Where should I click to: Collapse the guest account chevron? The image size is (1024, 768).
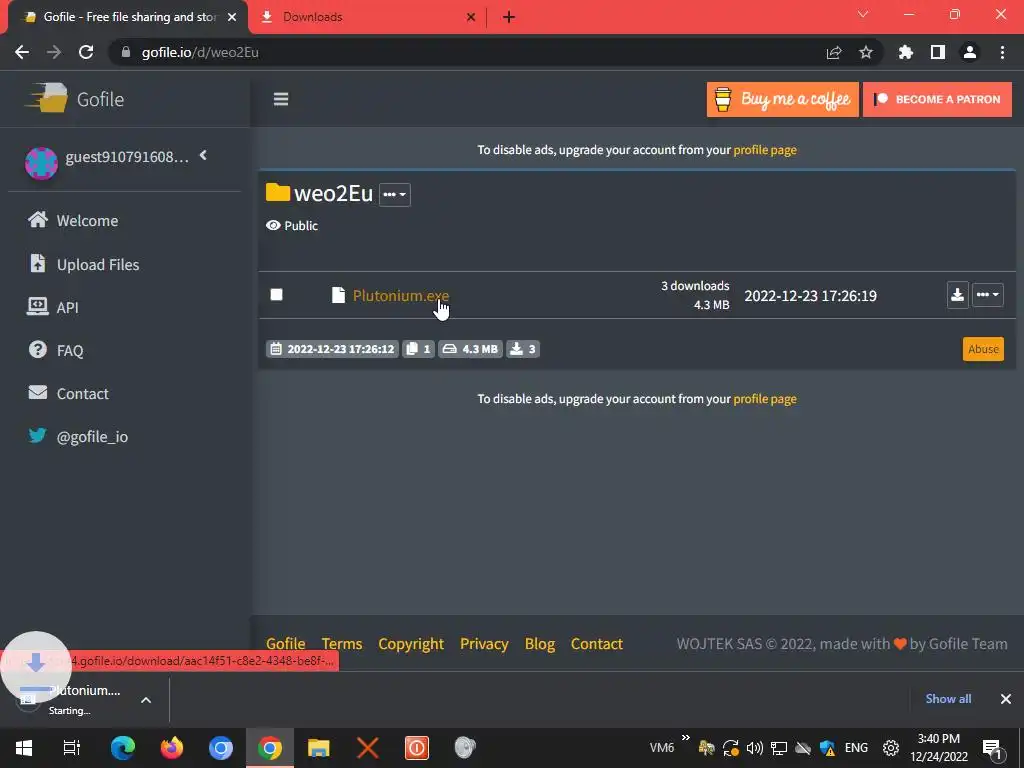(x=203, y=155)
